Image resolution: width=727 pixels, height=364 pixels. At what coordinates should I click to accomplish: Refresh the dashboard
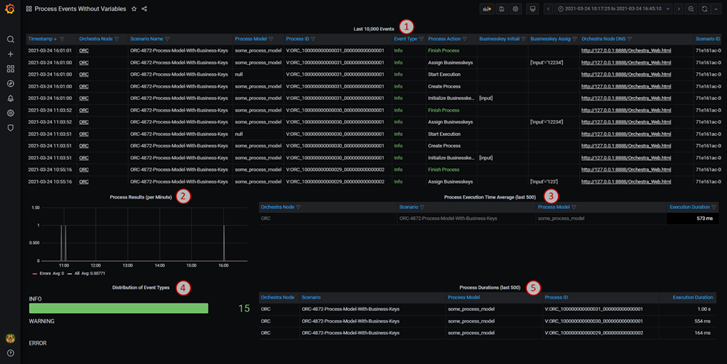click(x=704, y=9)
